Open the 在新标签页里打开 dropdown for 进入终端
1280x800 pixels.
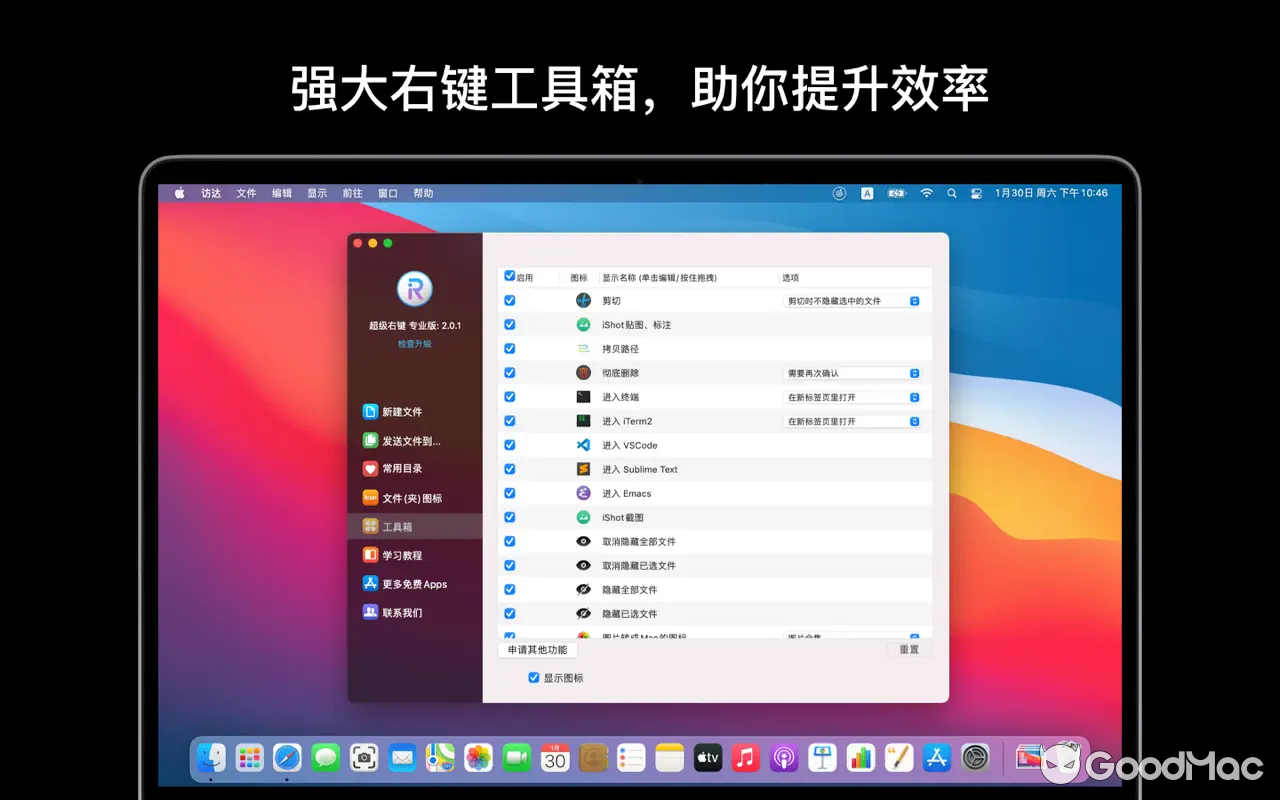pyautogui.click(x=853, y=396)
